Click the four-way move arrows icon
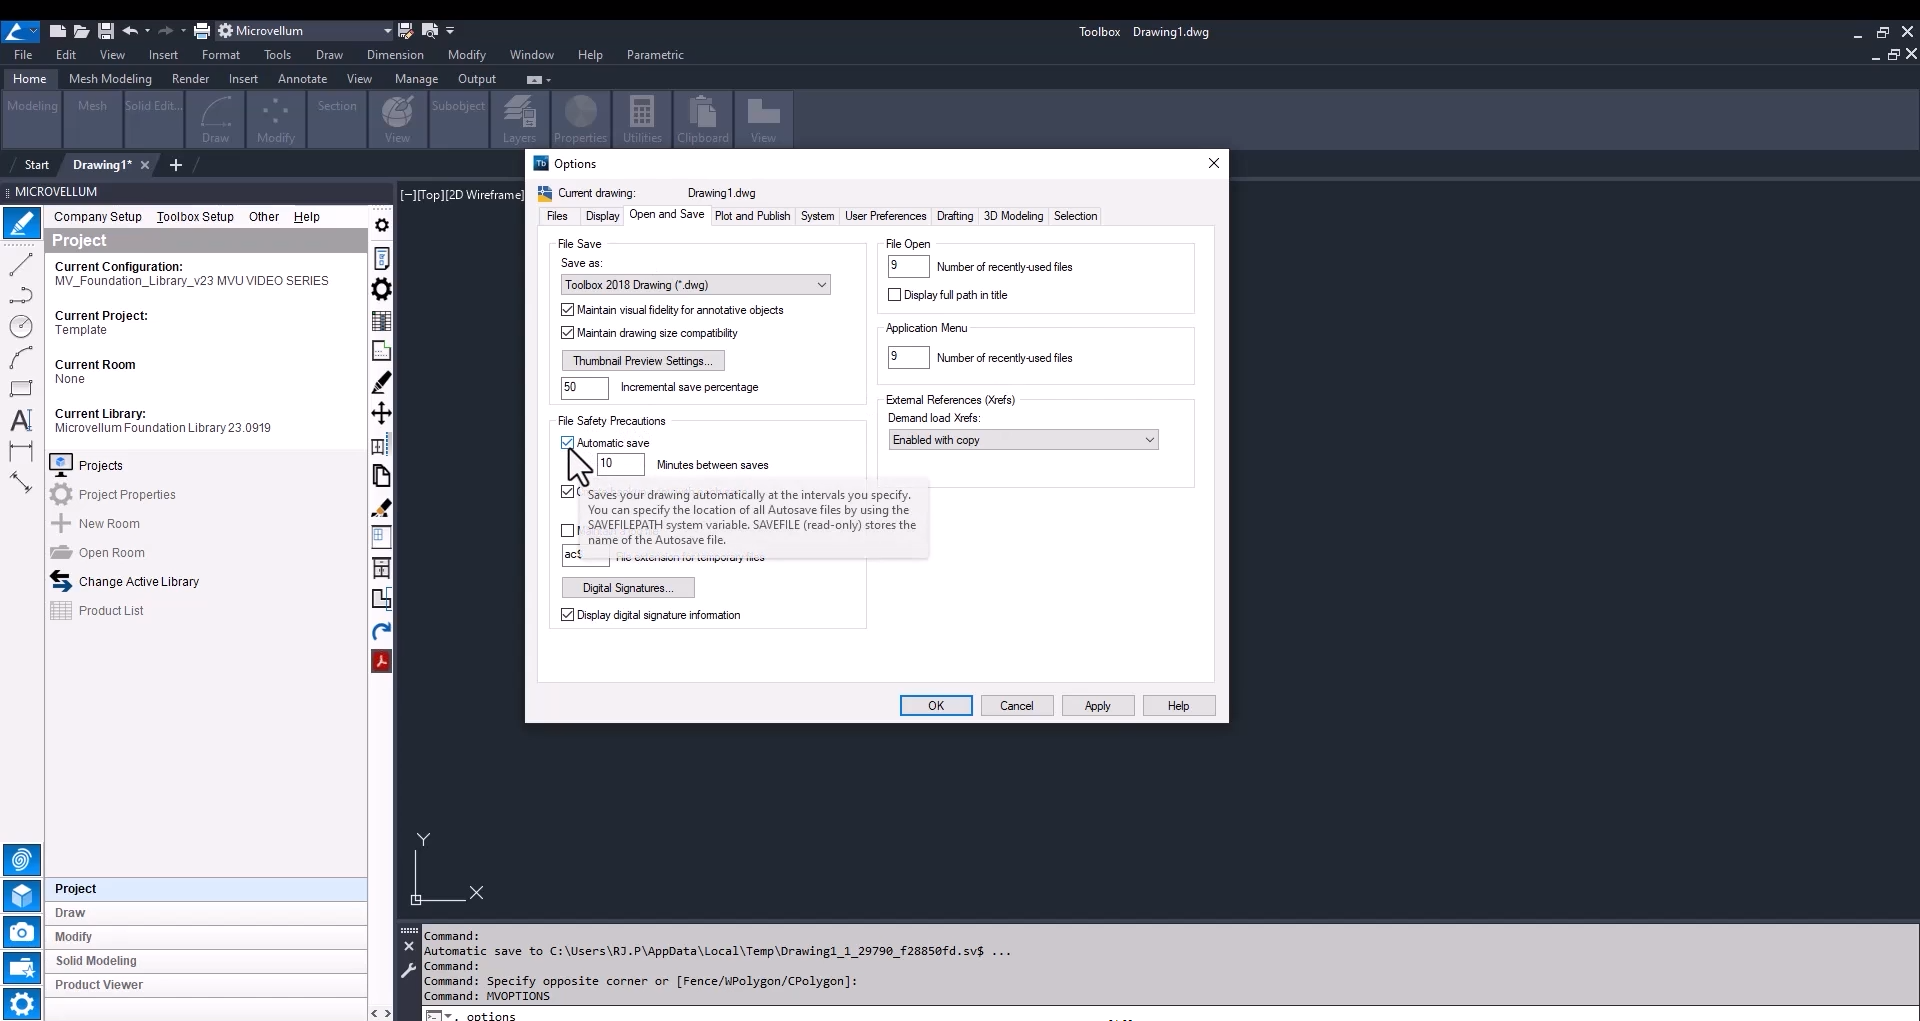The image size is (1920, 1021). (381, 413)
